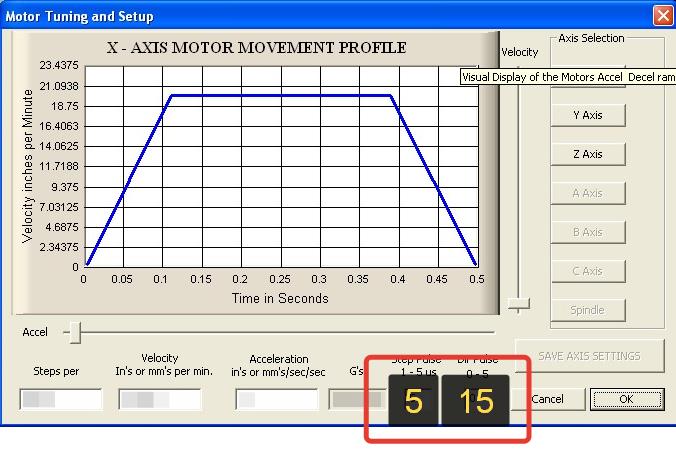Image resolution: width=676 pixels, height=452 pixels.
Task: Click the 'Visual Display of the Motors' tooltip
Action: pos(568,77)
